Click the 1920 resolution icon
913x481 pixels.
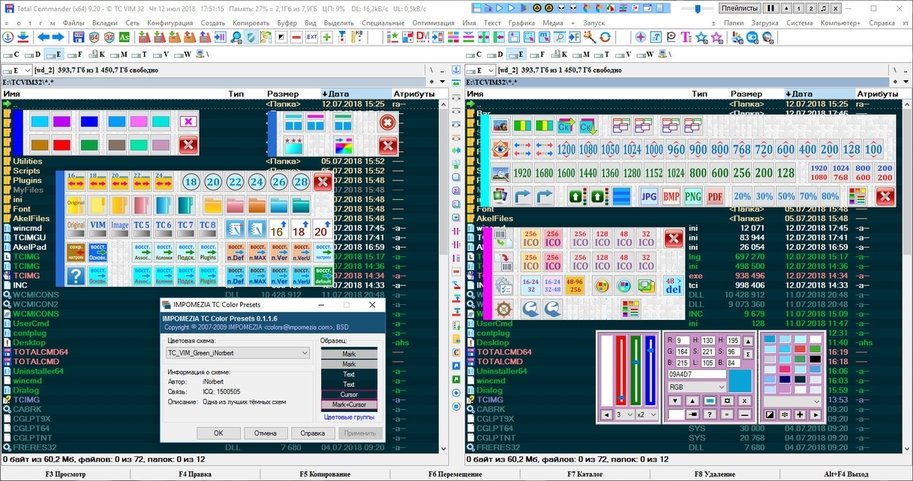tap(522, 173)
